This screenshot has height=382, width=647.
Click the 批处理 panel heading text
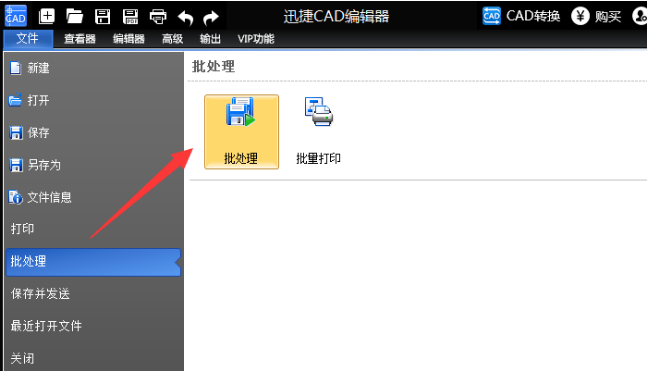pos(213,66)
